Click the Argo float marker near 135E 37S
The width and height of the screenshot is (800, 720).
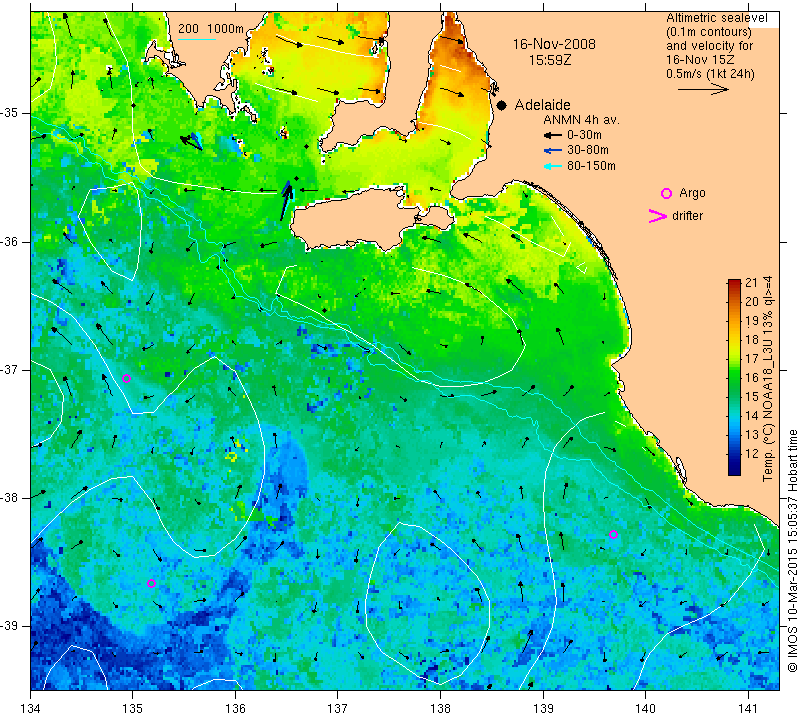[x=127, y=378]
